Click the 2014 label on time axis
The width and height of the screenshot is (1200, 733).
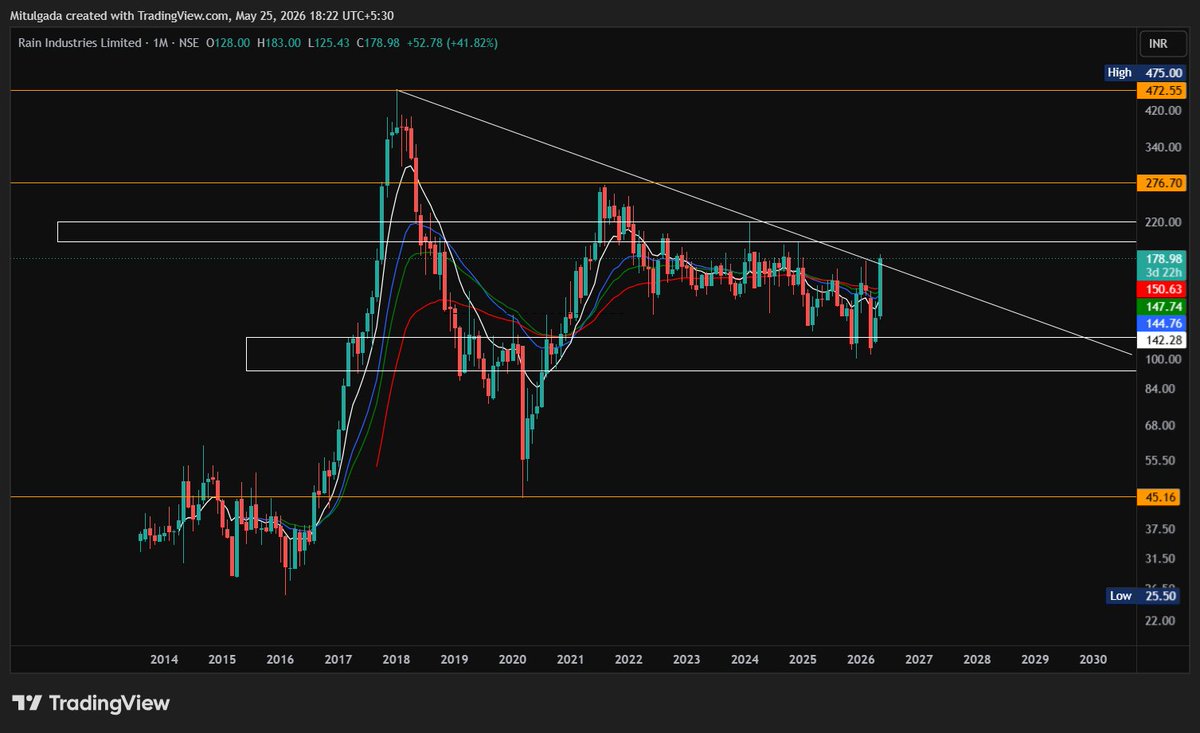pyautogui.click(x=164, y=660)
